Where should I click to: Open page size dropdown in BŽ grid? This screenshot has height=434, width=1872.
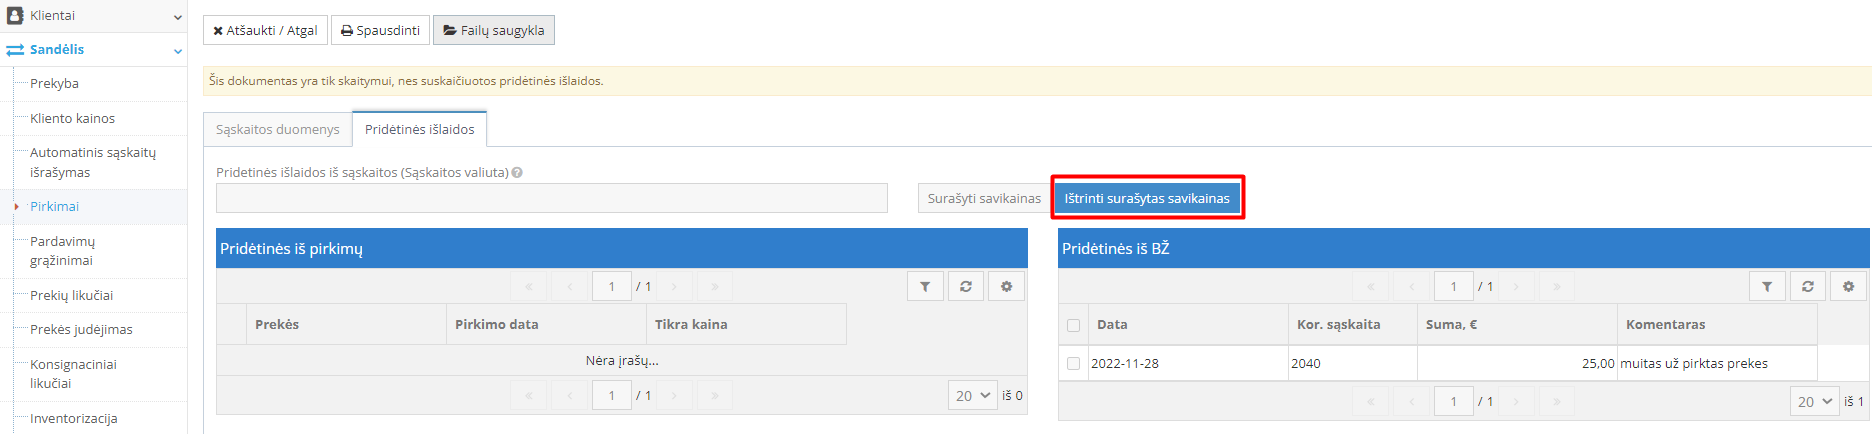click(1814, 401)
